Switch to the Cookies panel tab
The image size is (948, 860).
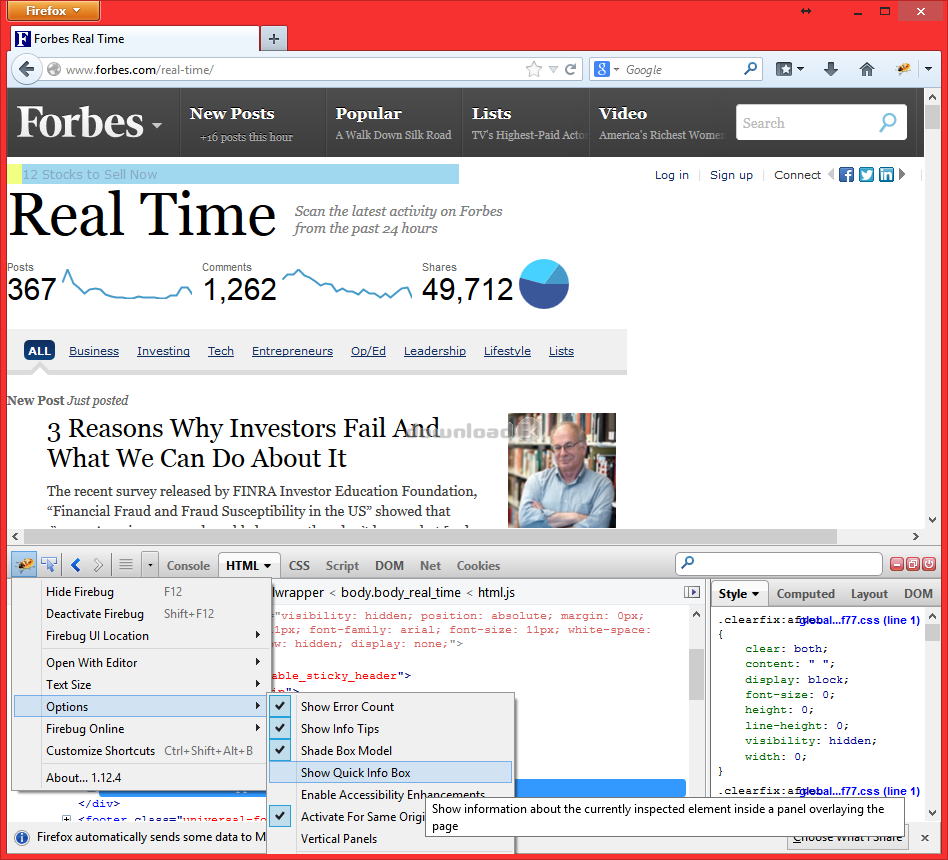pyautogui.click(x=478, y=565)
